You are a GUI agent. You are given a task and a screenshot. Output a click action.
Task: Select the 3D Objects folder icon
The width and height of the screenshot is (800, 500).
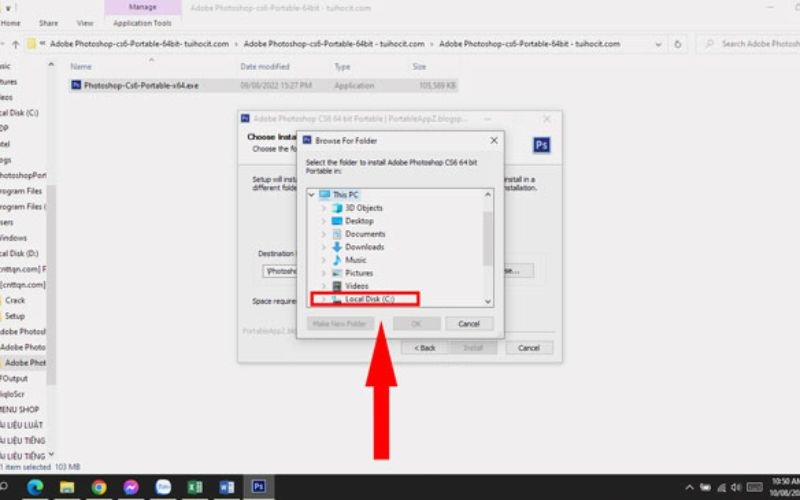click(x=337, y=208)
